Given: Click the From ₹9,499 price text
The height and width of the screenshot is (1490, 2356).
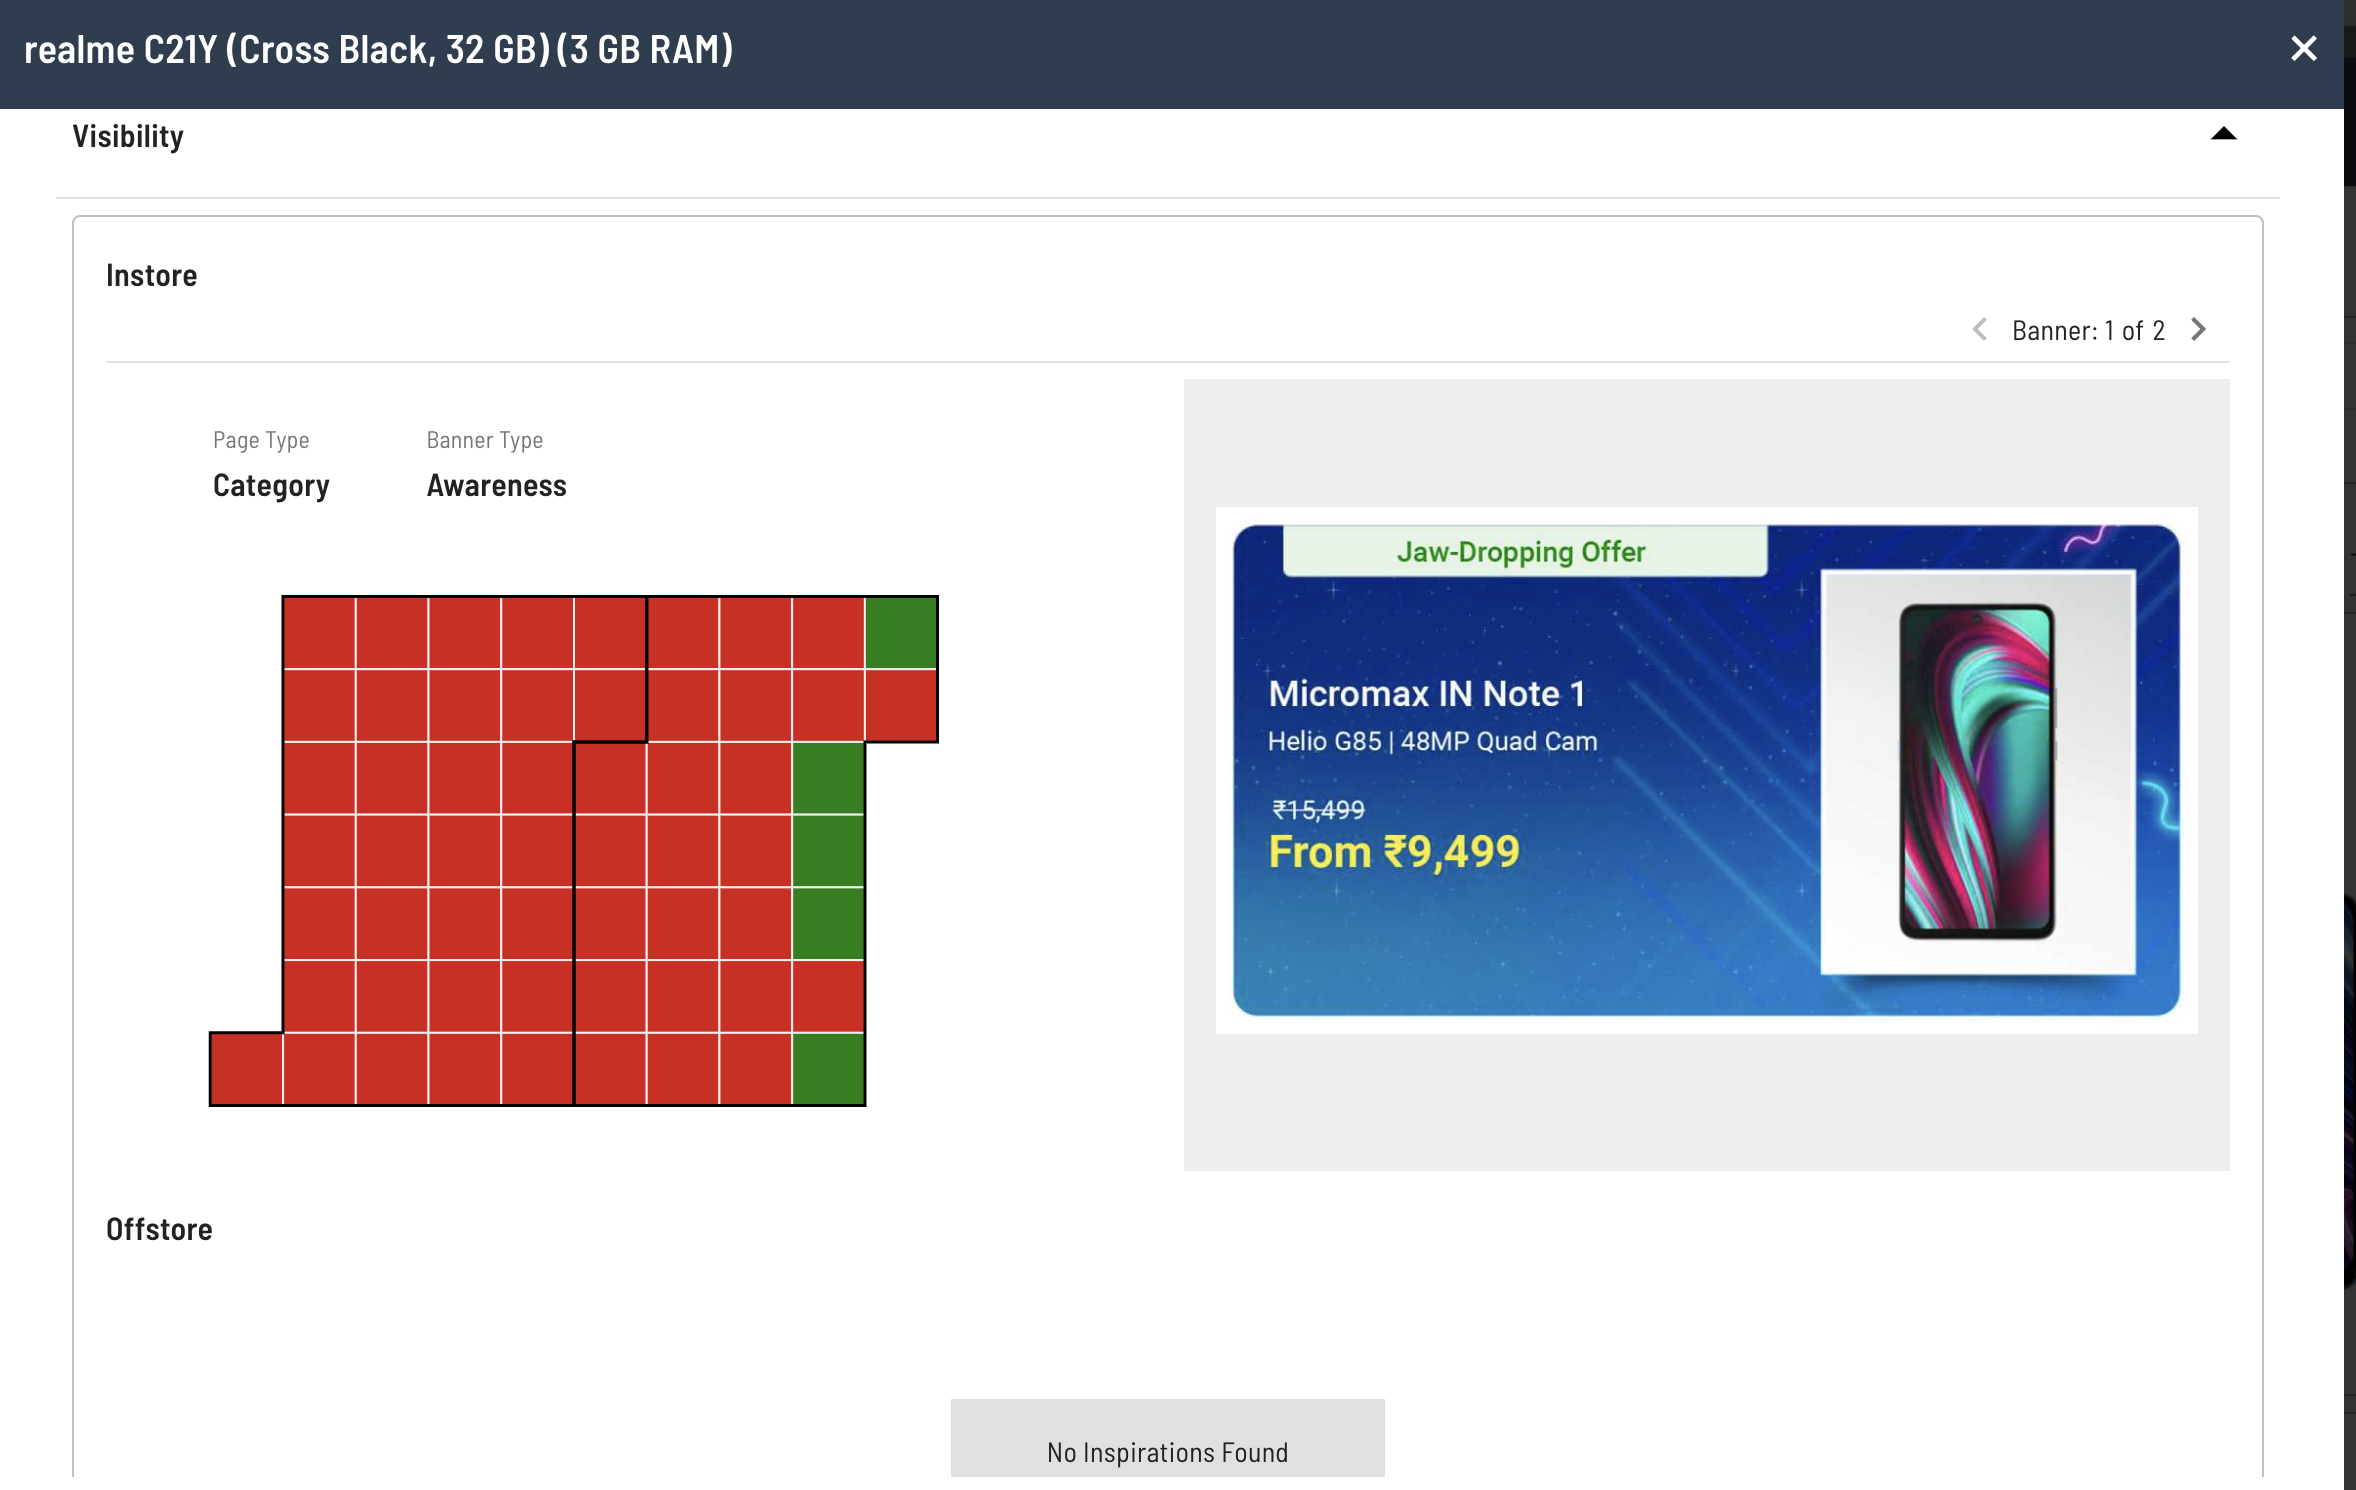Looking at the screenshot, I should [1393, 853].
